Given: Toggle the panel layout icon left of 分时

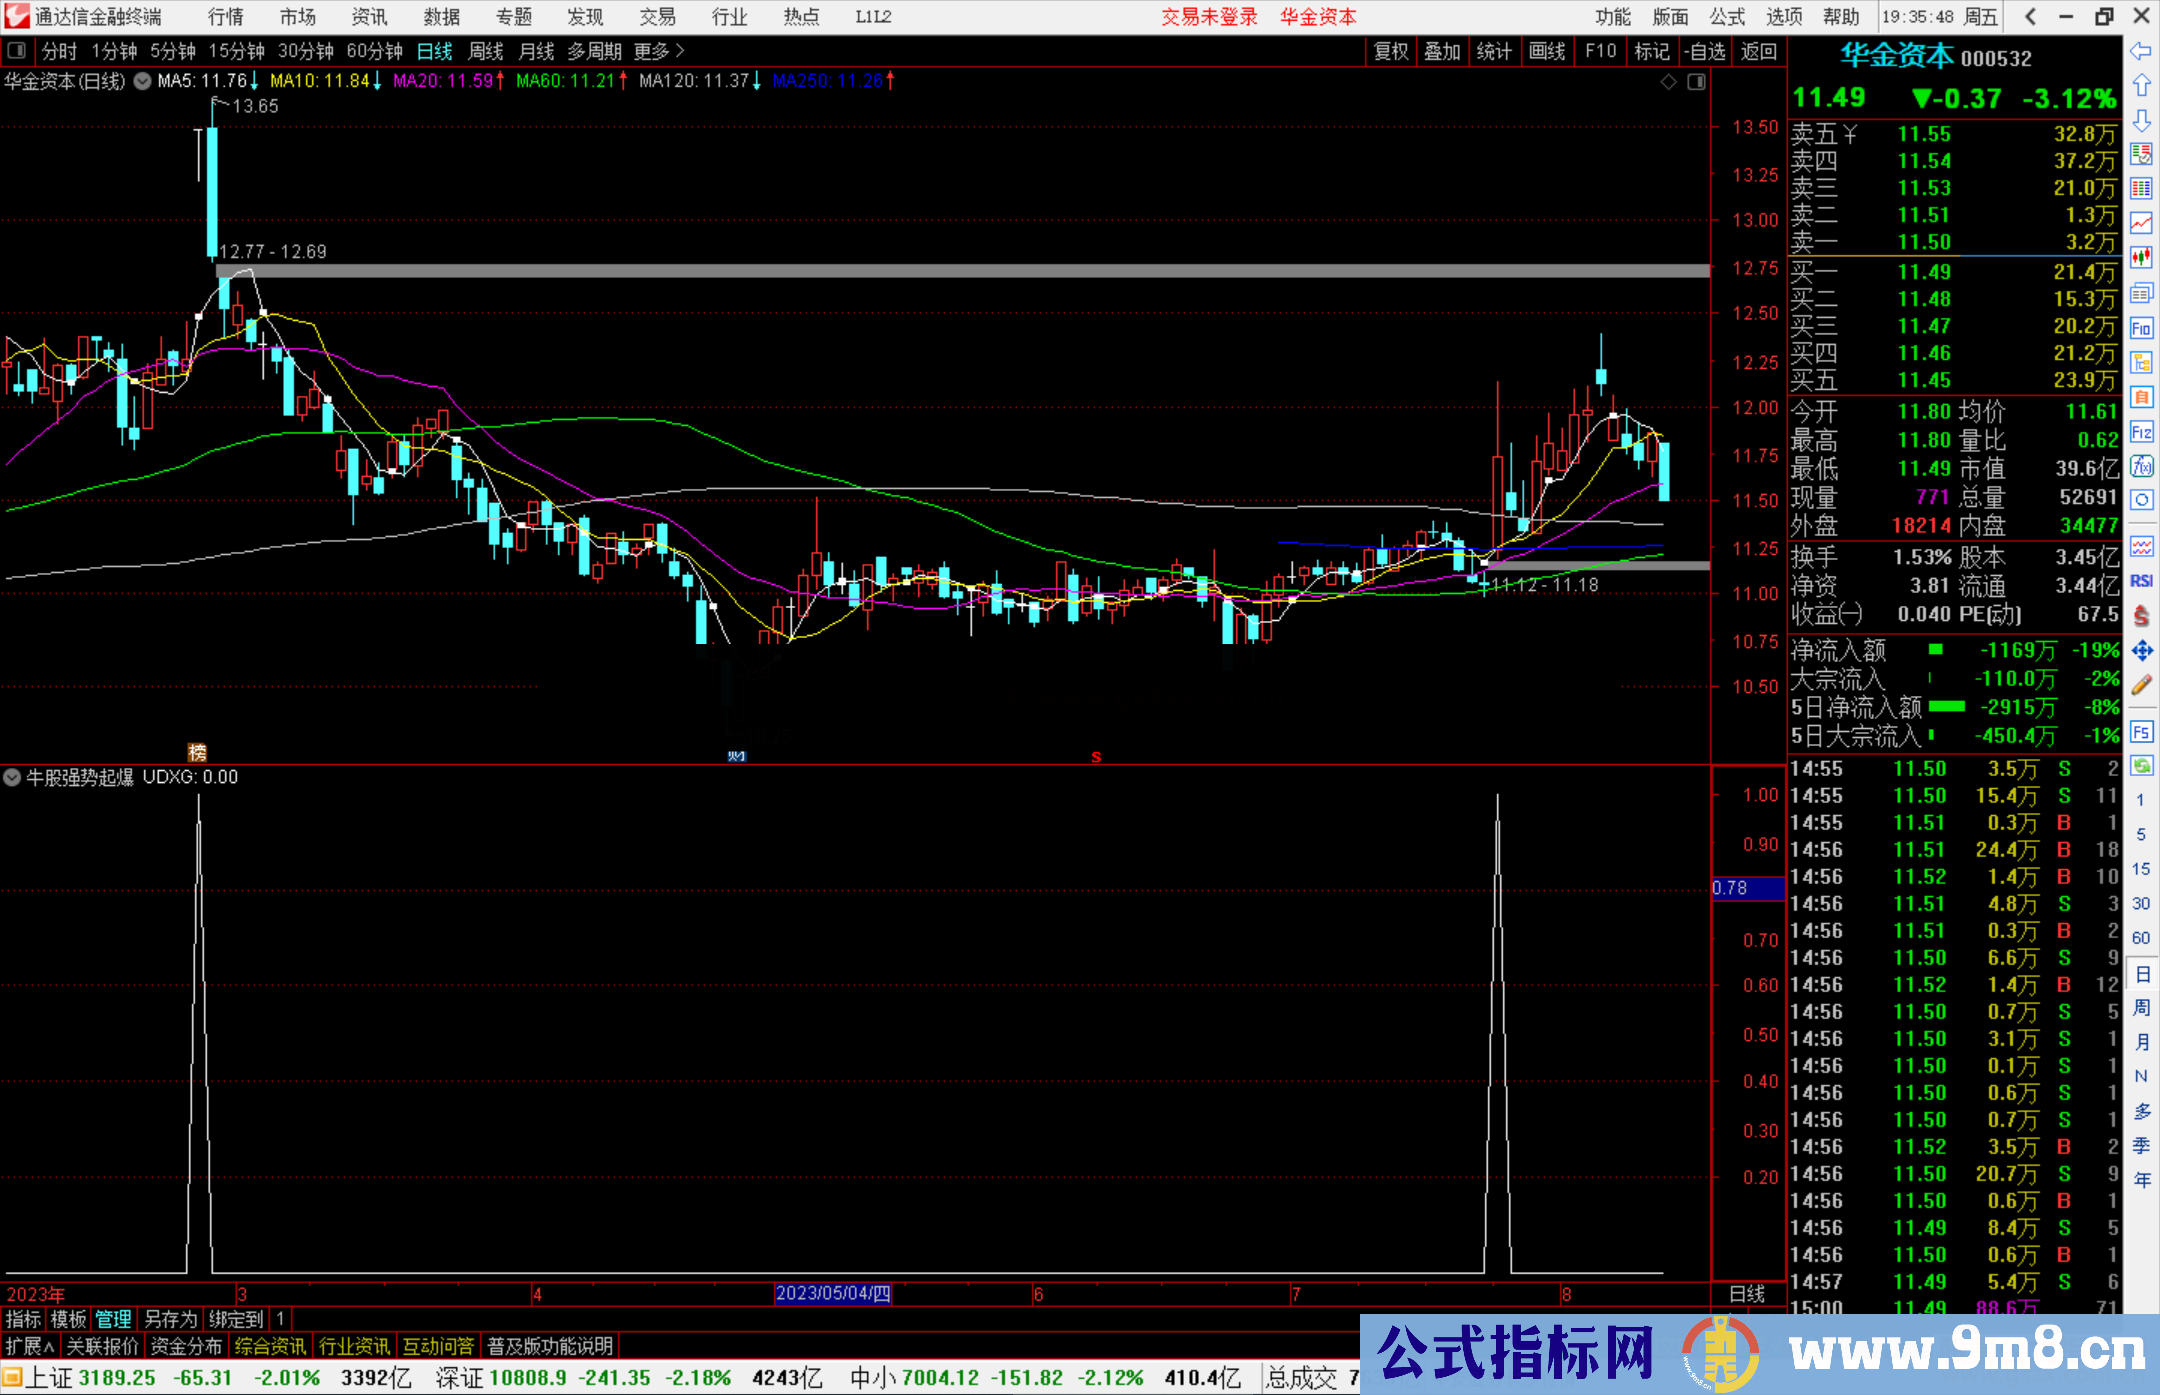Looking at the screenshot, I should tap(17, 51).
